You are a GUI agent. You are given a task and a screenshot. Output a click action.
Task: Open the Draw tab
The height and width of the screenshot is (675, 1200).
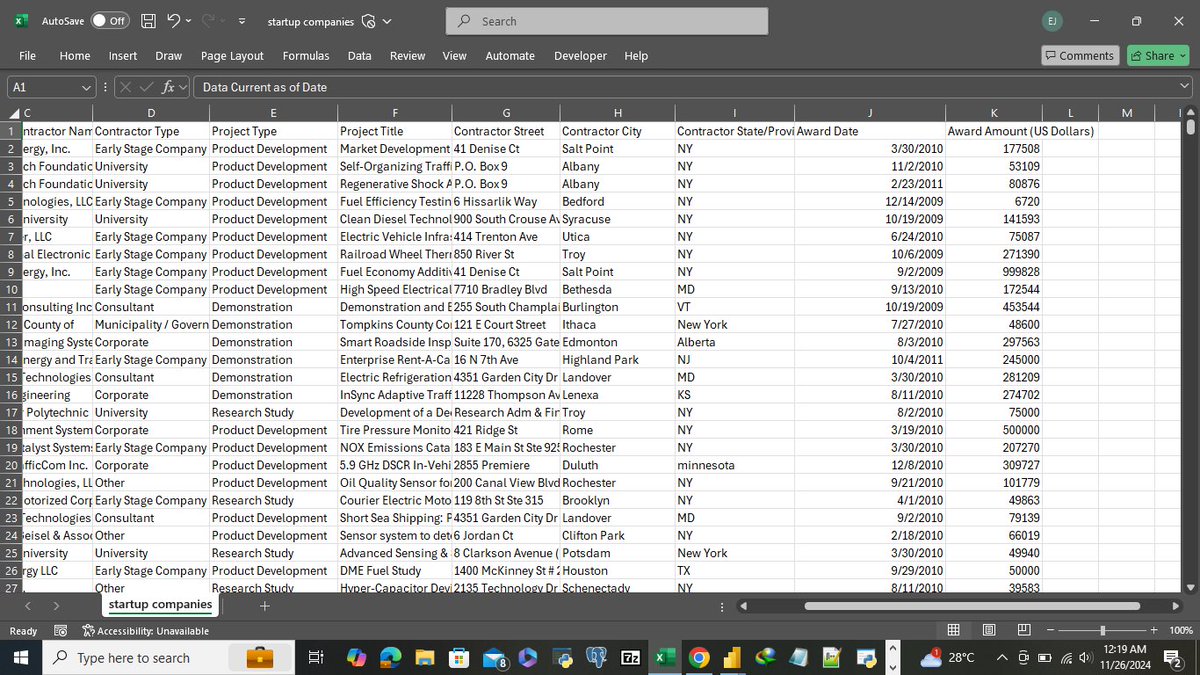point(169,56)
